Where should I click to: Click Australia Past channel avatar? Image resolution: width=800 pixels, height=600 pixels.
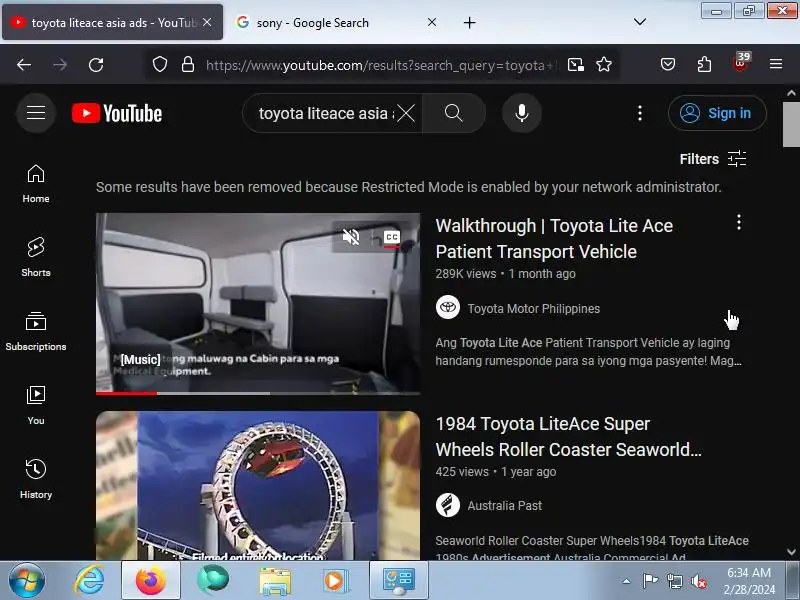447,505
